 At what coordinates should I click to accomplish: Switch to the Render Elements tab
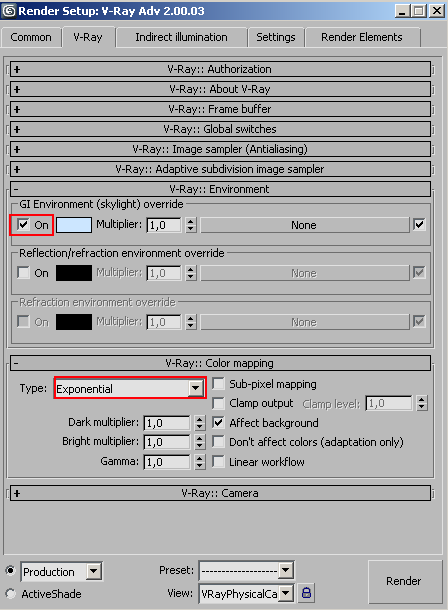[362, 37]
